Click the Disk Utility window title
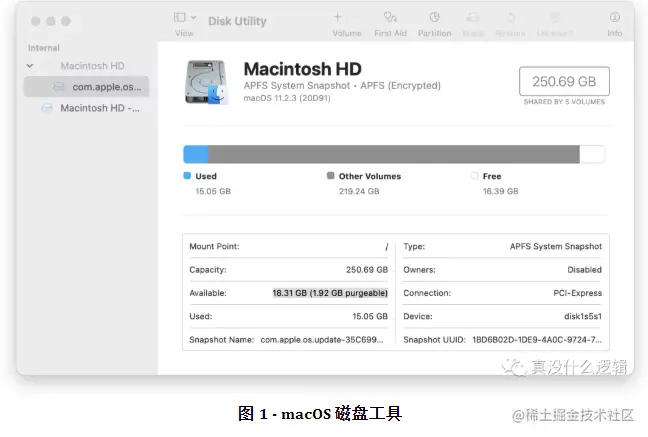This screenshot has width=648, height=437. [237, 21]
